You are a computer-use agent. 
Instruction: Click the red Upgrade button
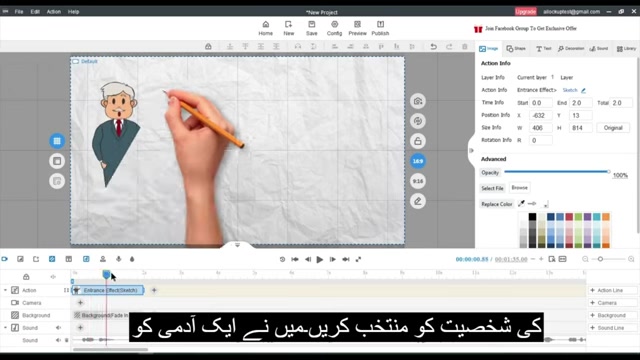(x=525, y=11)
